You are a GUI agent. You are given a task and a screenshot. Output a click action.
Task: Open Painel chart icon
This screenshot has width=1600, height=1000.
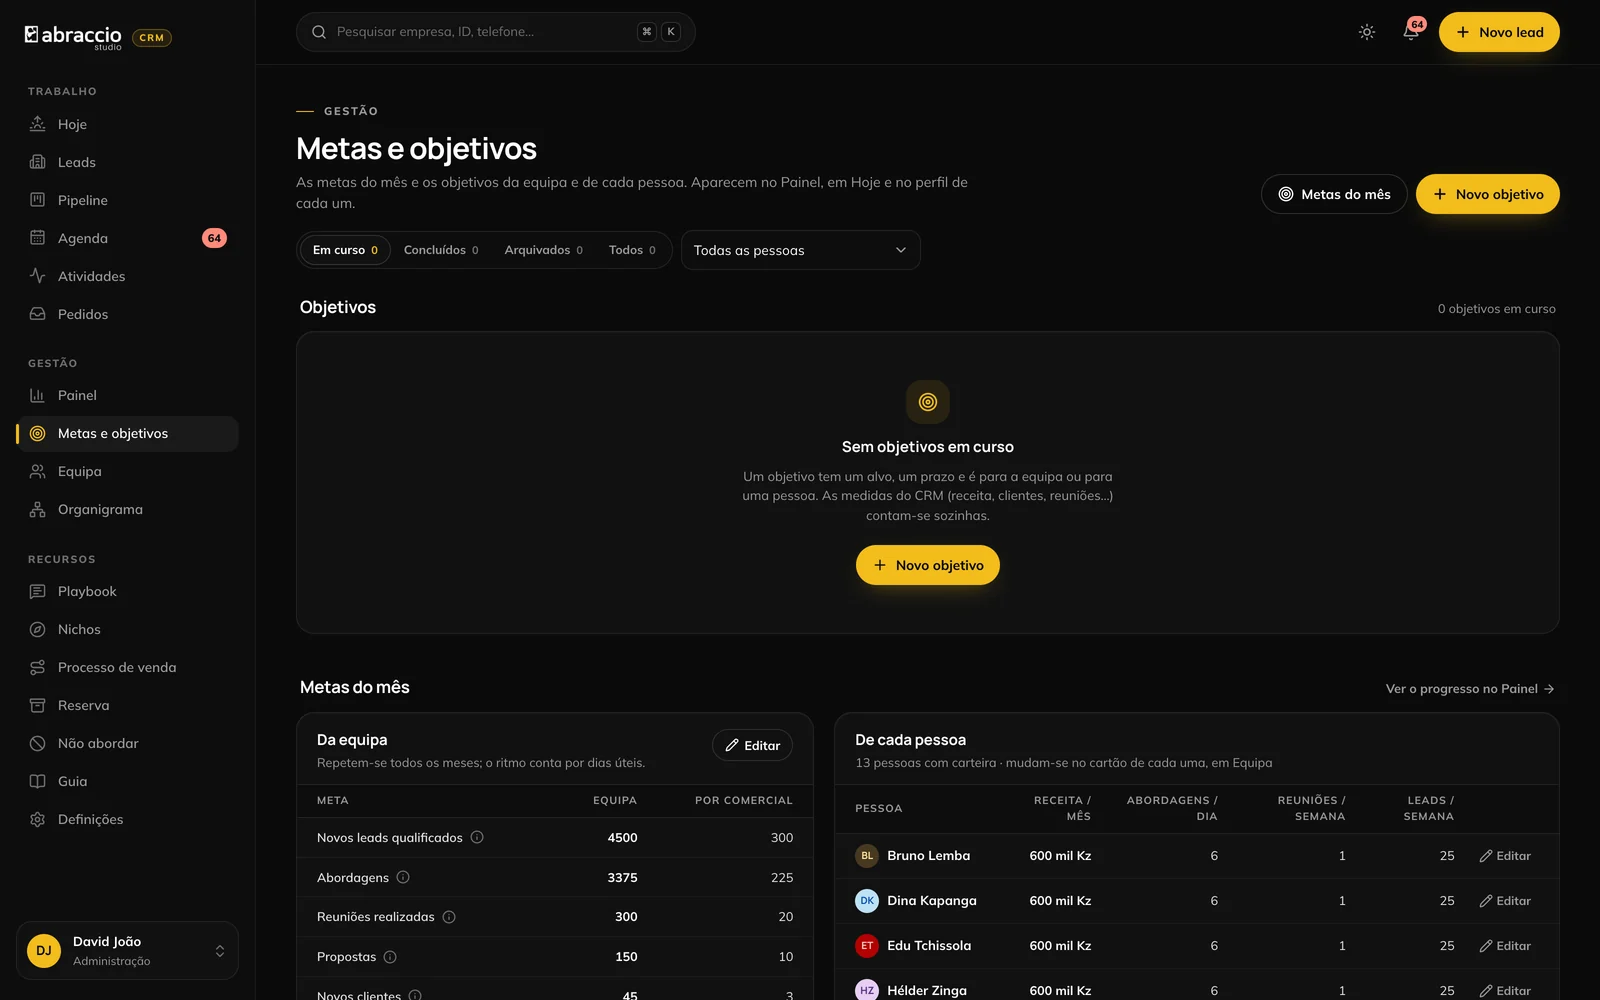pyautogui.click(x=37, y=395)
